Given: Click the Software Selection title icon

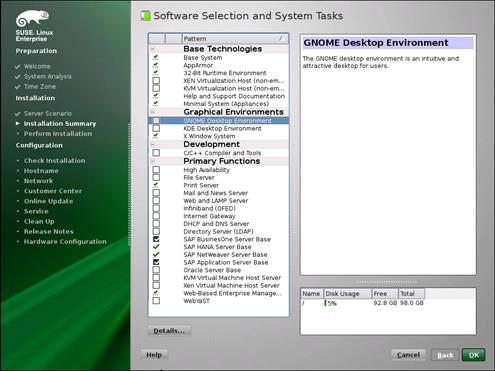Looking at the screenshot, I should (x=145, y=15).
